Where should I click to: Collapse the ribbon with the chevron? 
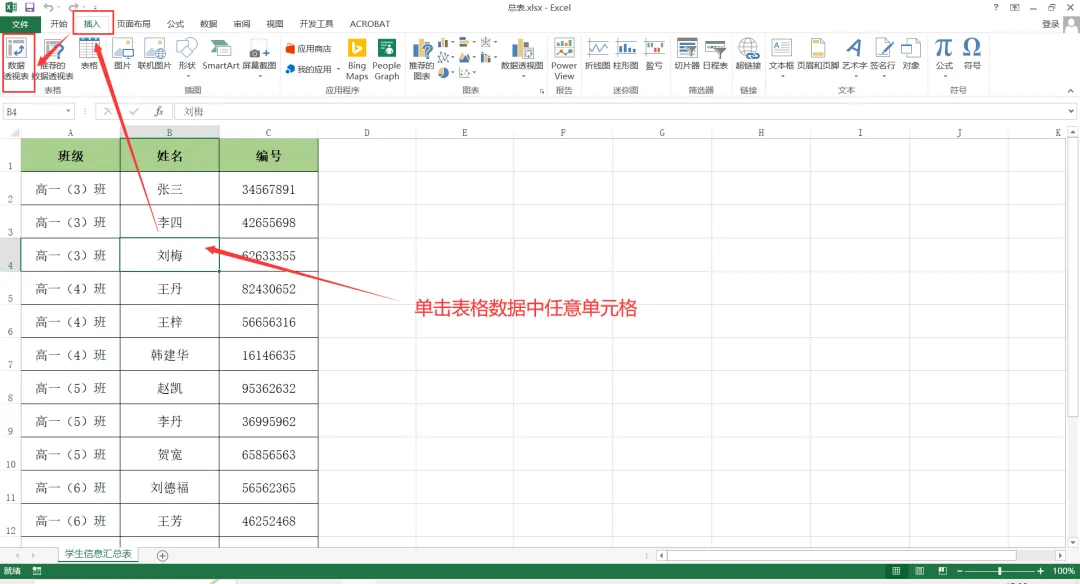click(x=1070, y=91)
